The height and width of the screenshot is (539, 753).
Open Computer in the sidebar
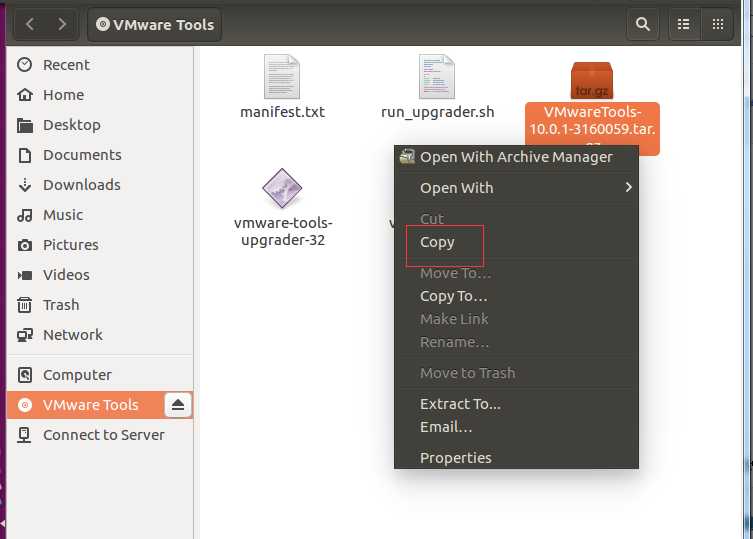pos(99,375)
